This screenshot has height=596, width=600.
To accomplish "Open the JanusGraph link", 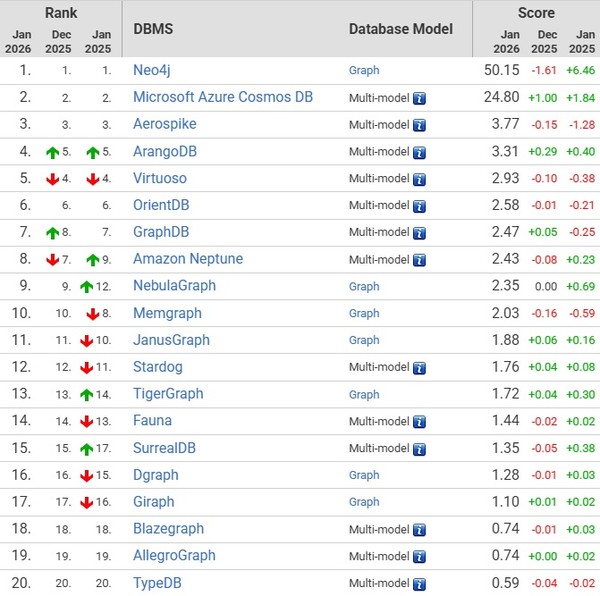I will 171,340.
